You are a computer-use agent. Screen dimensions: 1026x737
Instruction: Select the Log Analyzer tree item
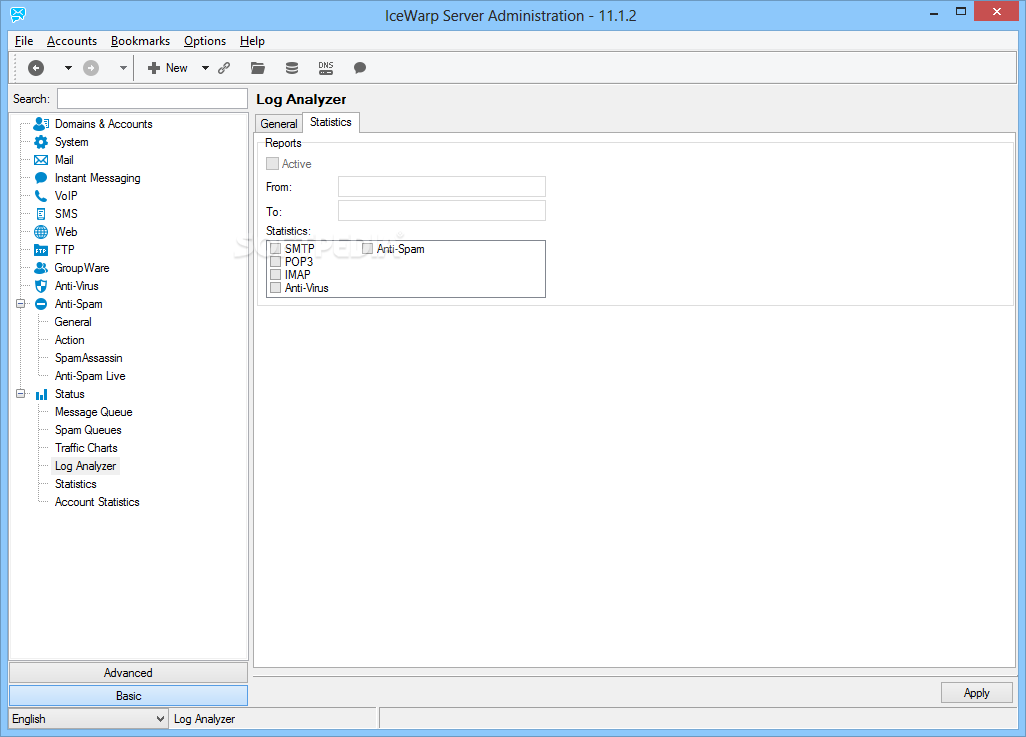pyautogui.click(x=86, y=466)
